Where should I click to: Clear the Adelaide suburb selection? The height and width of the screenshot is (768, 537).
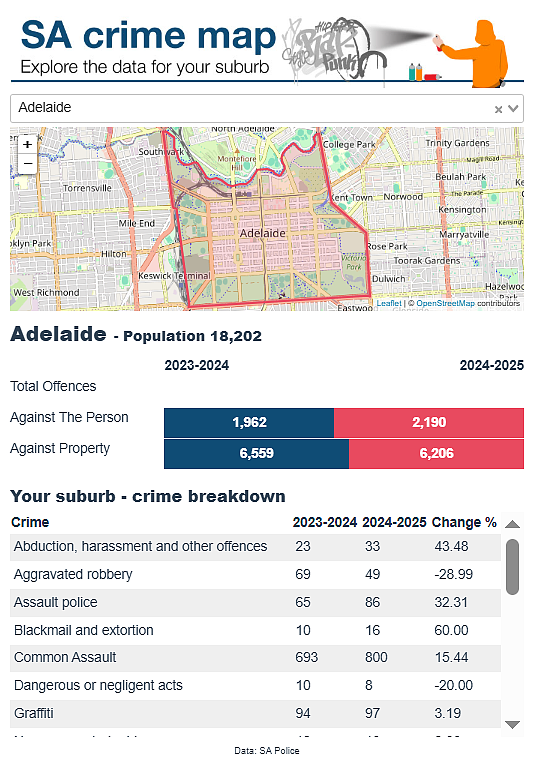click(x=498, y=109)
